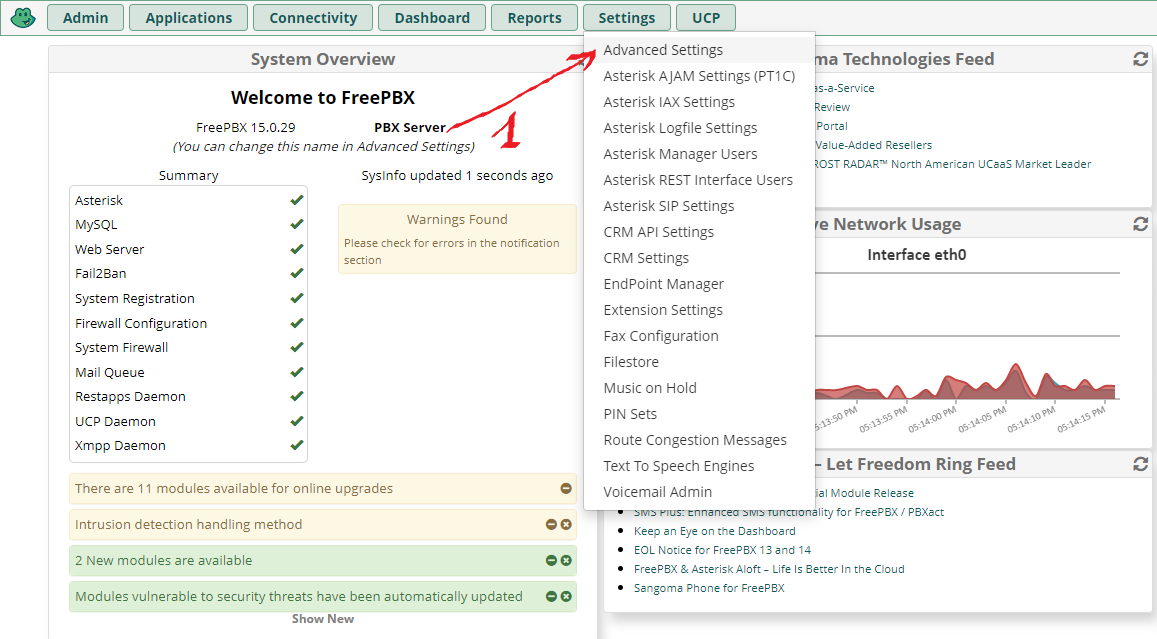Screen dimensions: 1157x639
Task: Click the Warnings Found notice box
Action: click(457, 239)
